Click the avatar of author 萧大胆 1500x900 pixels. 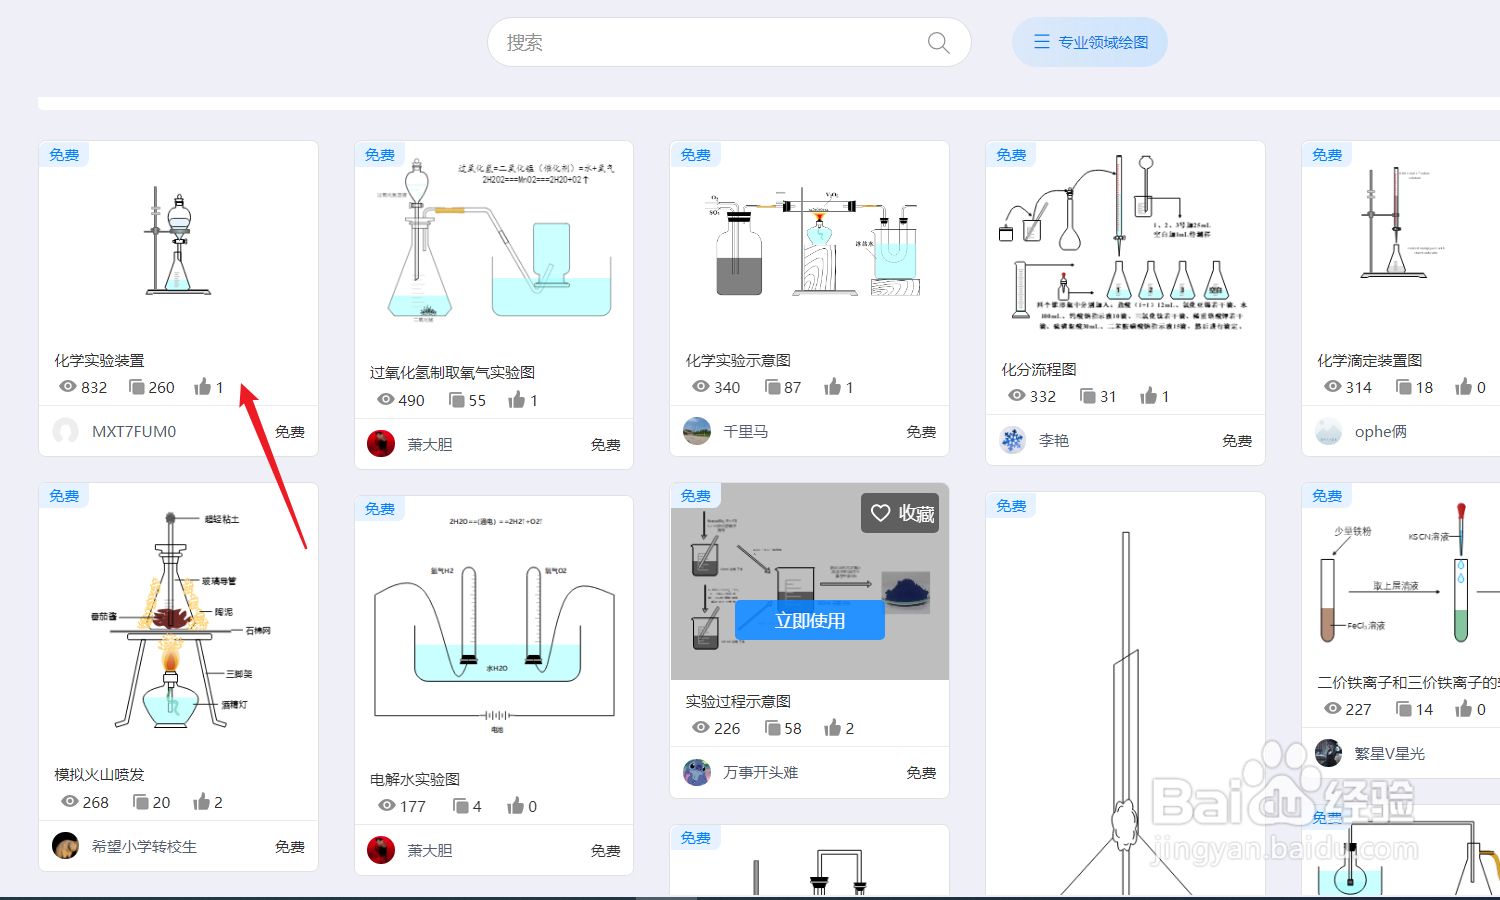381,443
